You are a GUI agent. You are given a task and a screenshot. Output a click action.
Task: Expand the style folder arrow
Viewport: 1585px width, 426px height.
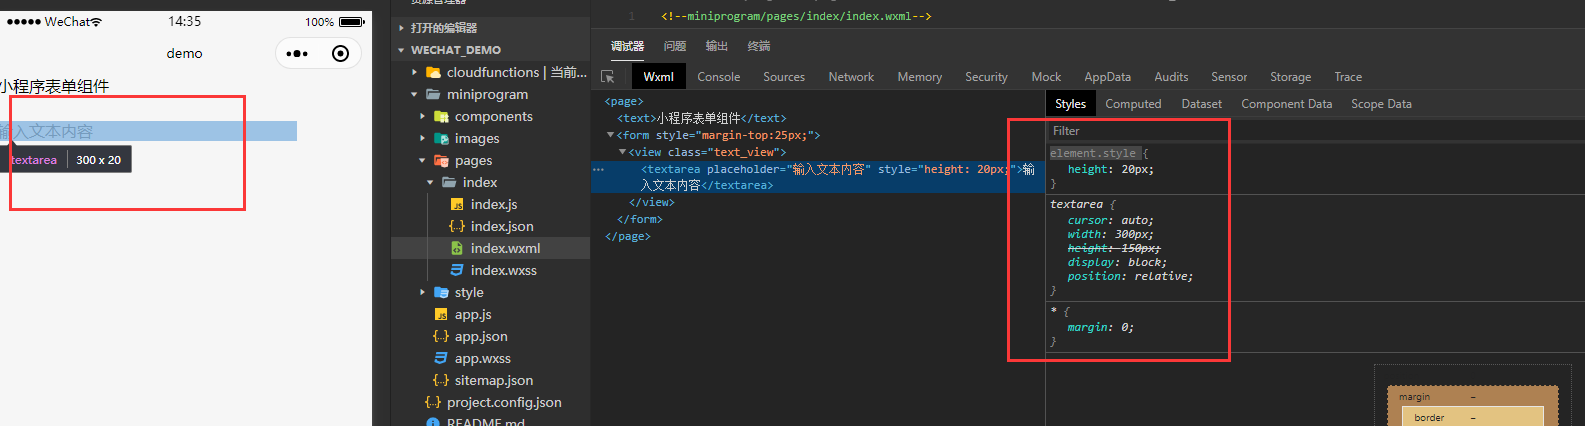coord(423,292)
